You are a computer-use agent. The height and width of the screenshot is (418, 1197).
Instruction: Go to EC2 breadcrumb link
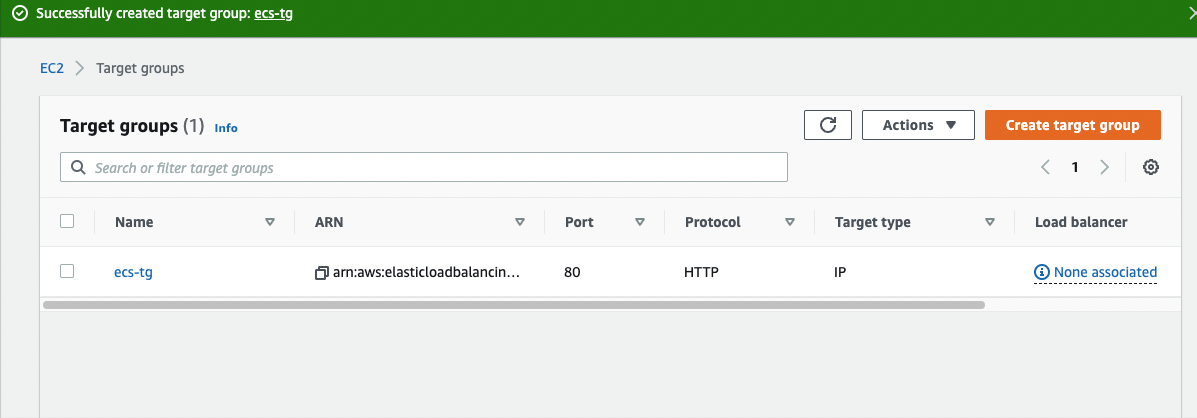[x=52, y=68]
